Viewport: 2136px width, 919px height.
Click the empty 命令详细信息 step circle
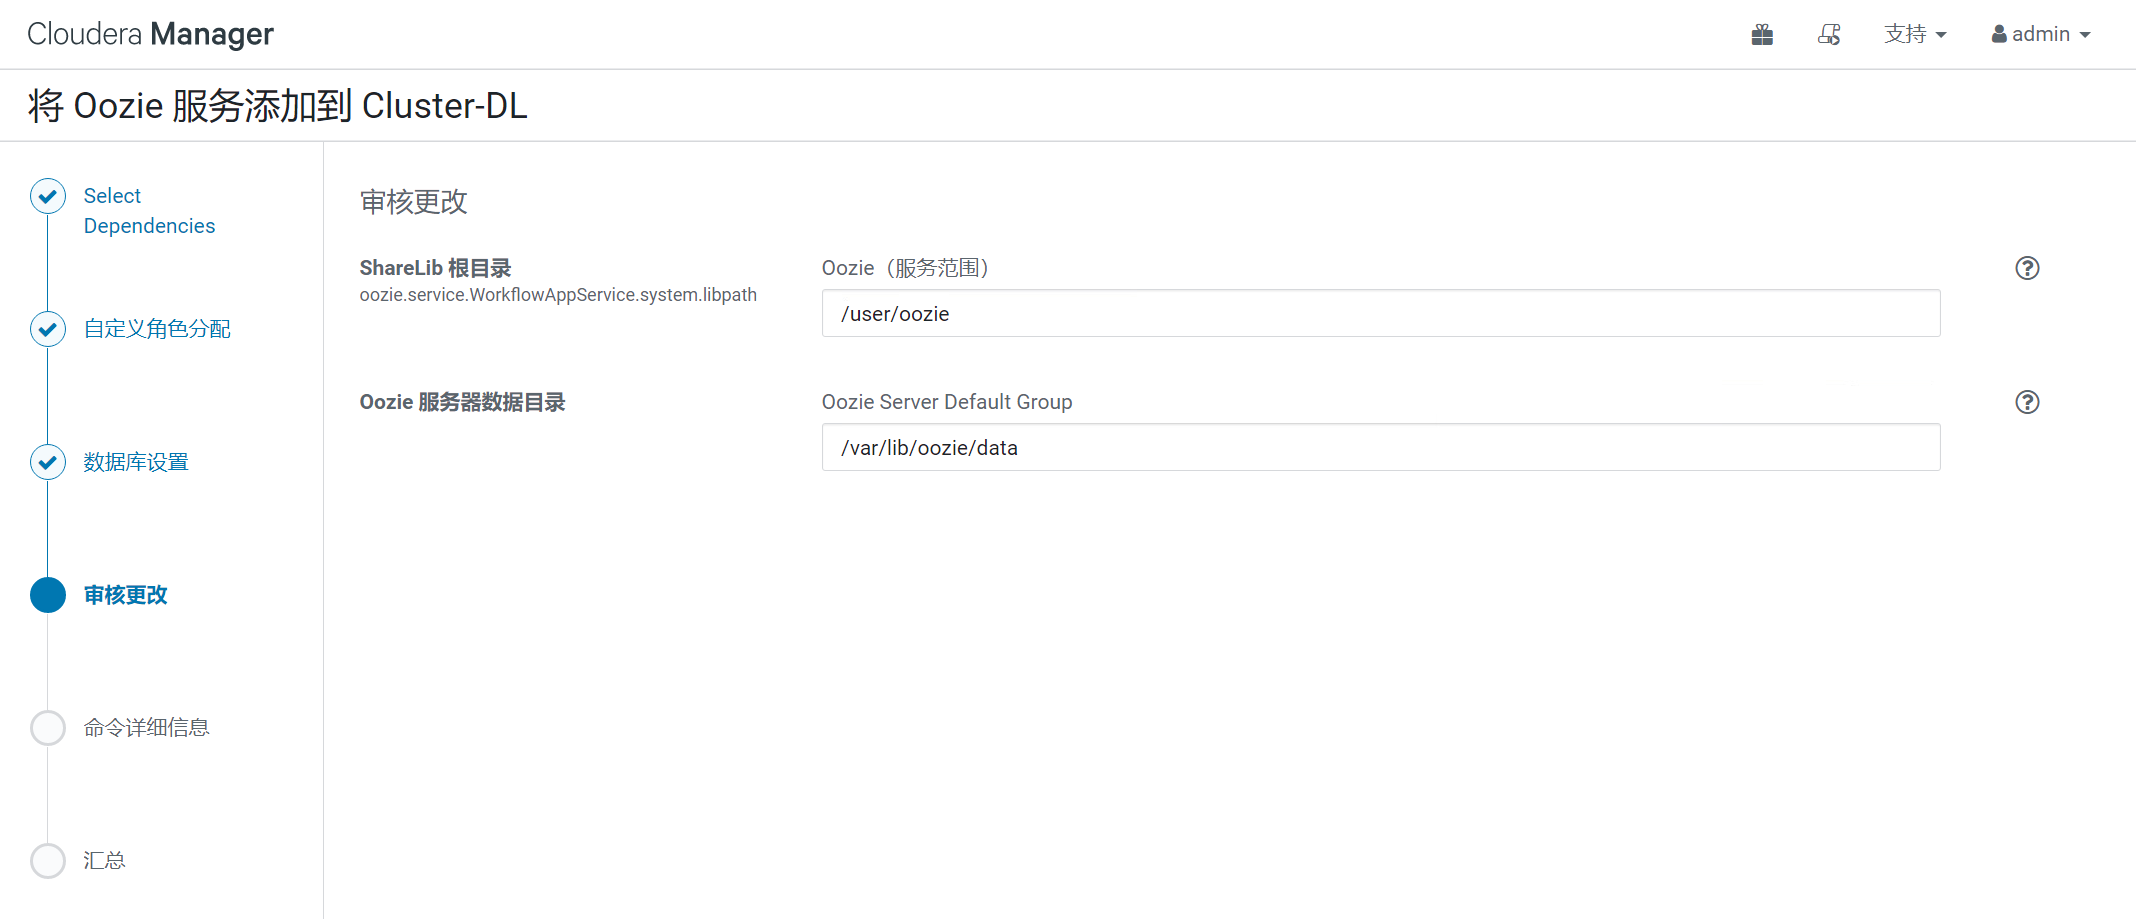48,728
